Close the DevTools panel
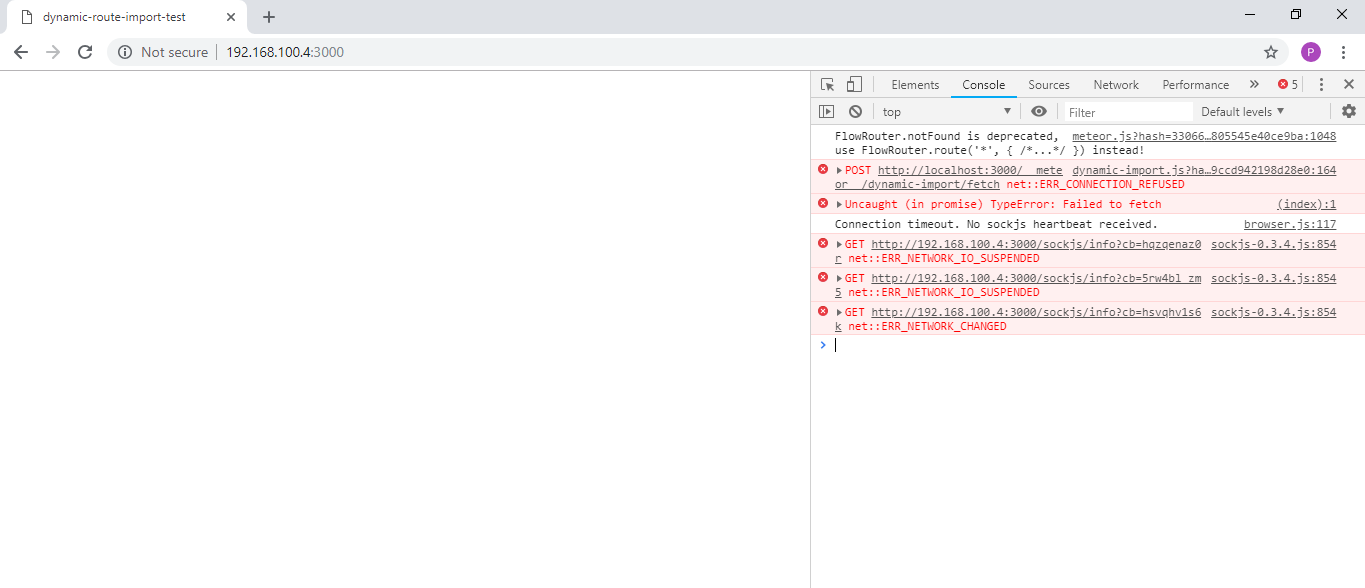The image size is (1365, 588). (x=1348, y=85)
